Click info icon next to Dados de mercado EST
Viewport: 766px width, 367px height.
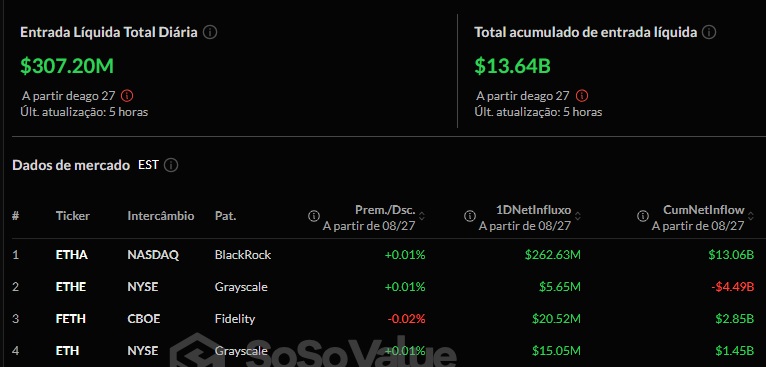tap(170, 165)
